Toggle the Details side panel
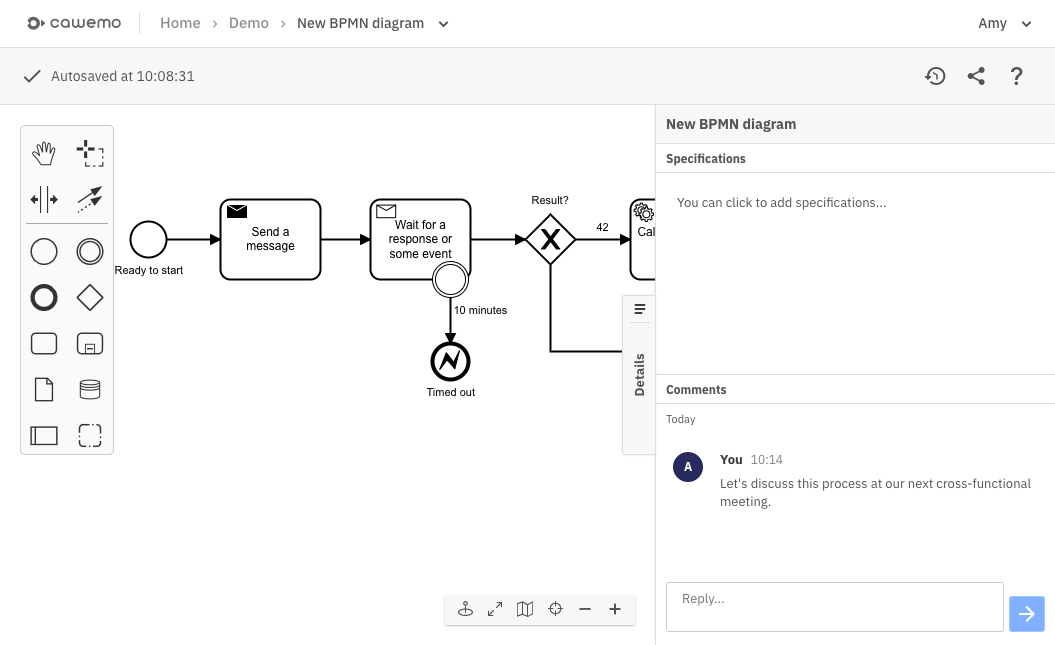This screenshot has height=645, width=1055. pyautogui.click(x=639, y=374)
